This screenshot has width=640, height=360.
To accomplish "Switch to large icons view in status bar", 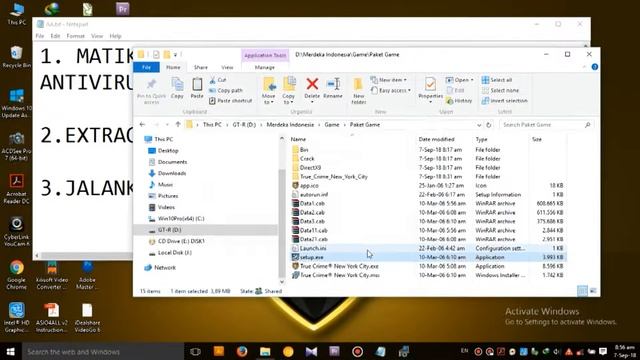I will pos(593,291).
